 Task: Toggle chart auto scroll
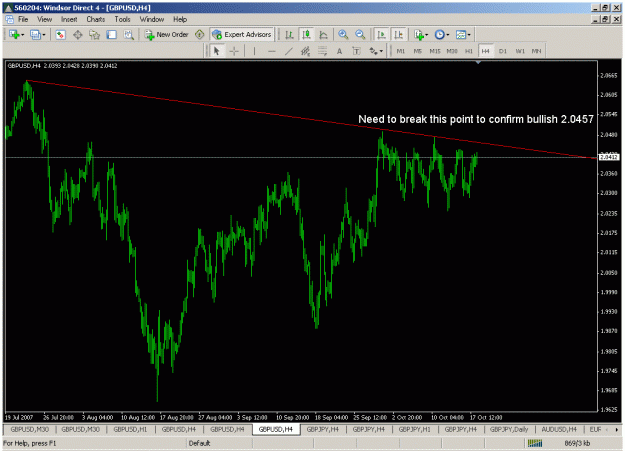pyautogui.click(x=381, y=35)
